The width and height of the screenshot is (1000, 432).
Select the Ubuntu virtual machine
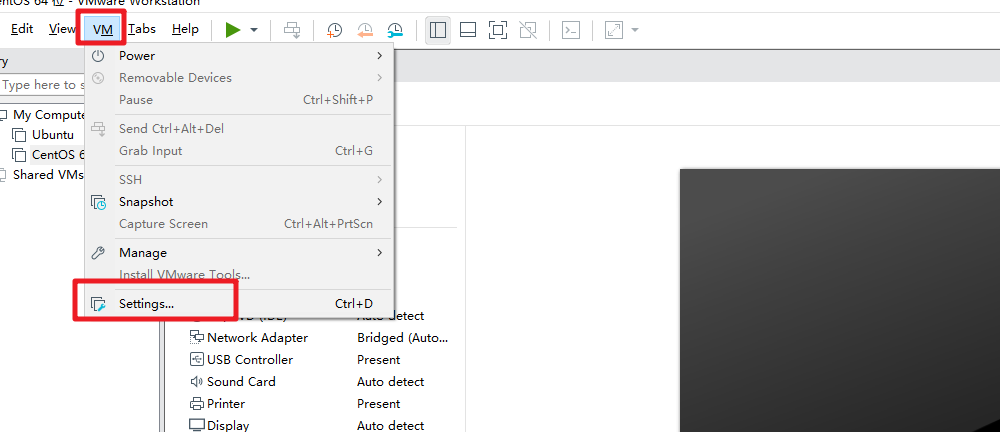[53, 135]
